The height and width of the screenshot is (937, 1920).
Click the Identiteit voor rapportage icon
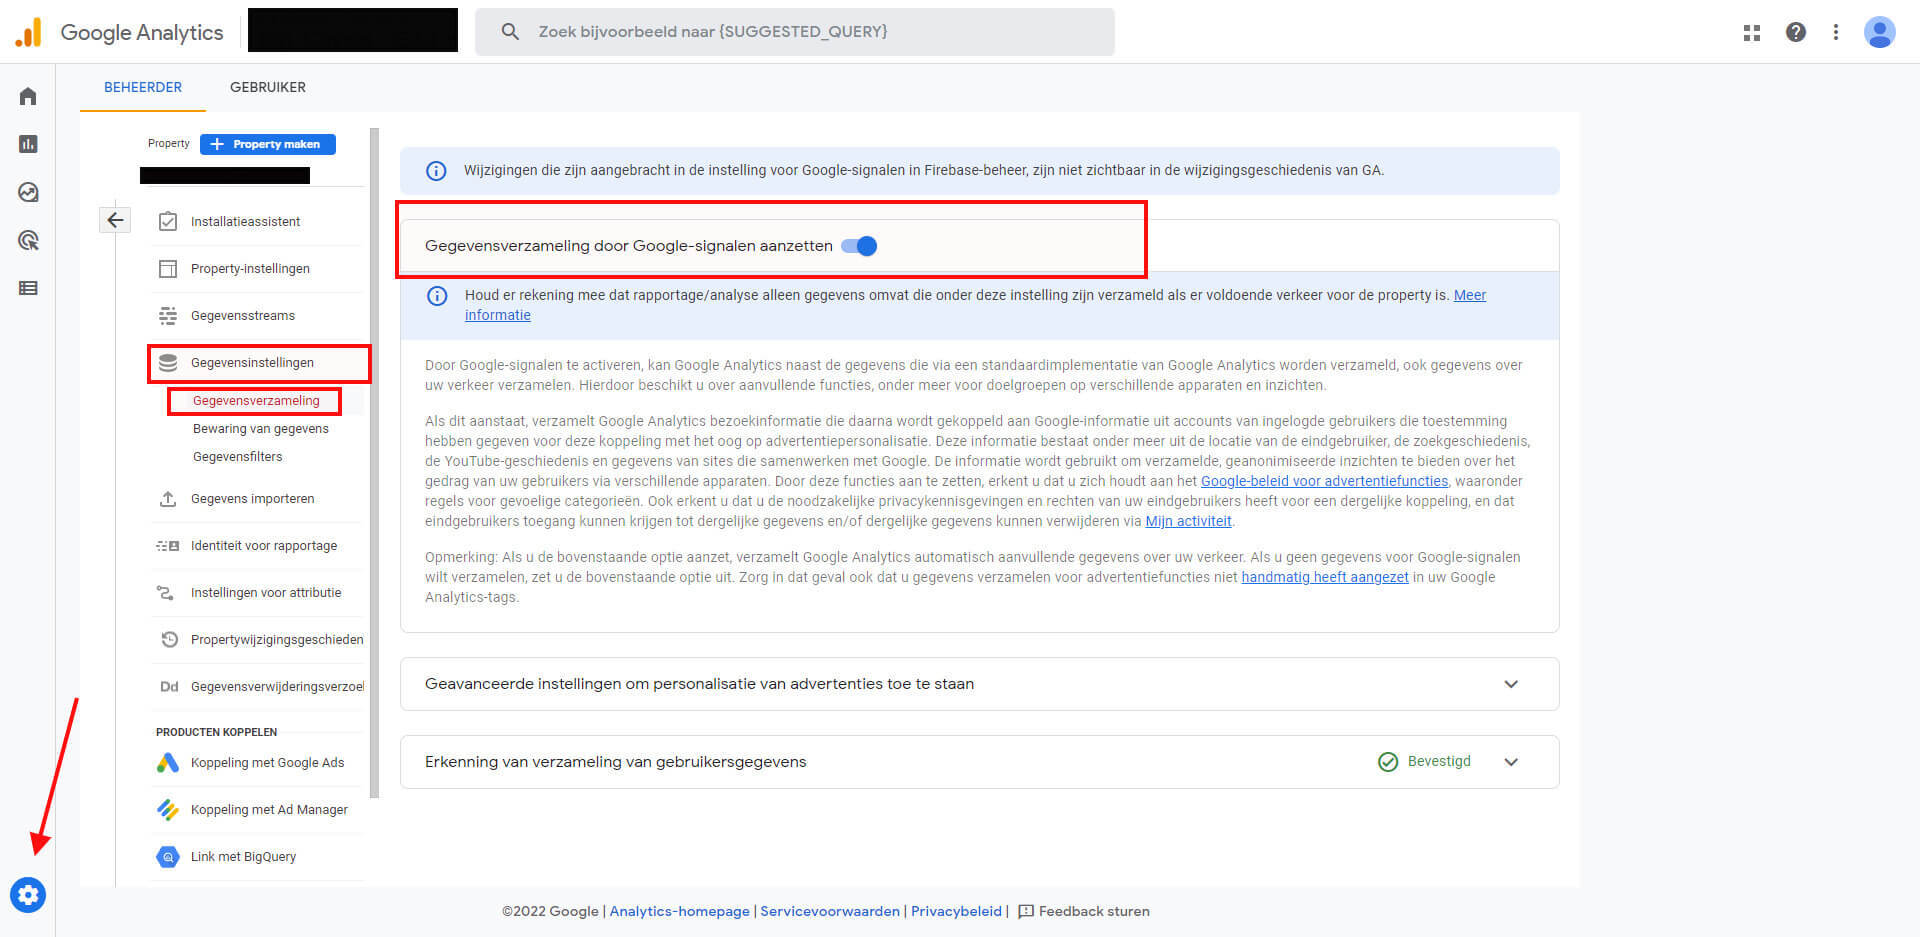(168, 545)
